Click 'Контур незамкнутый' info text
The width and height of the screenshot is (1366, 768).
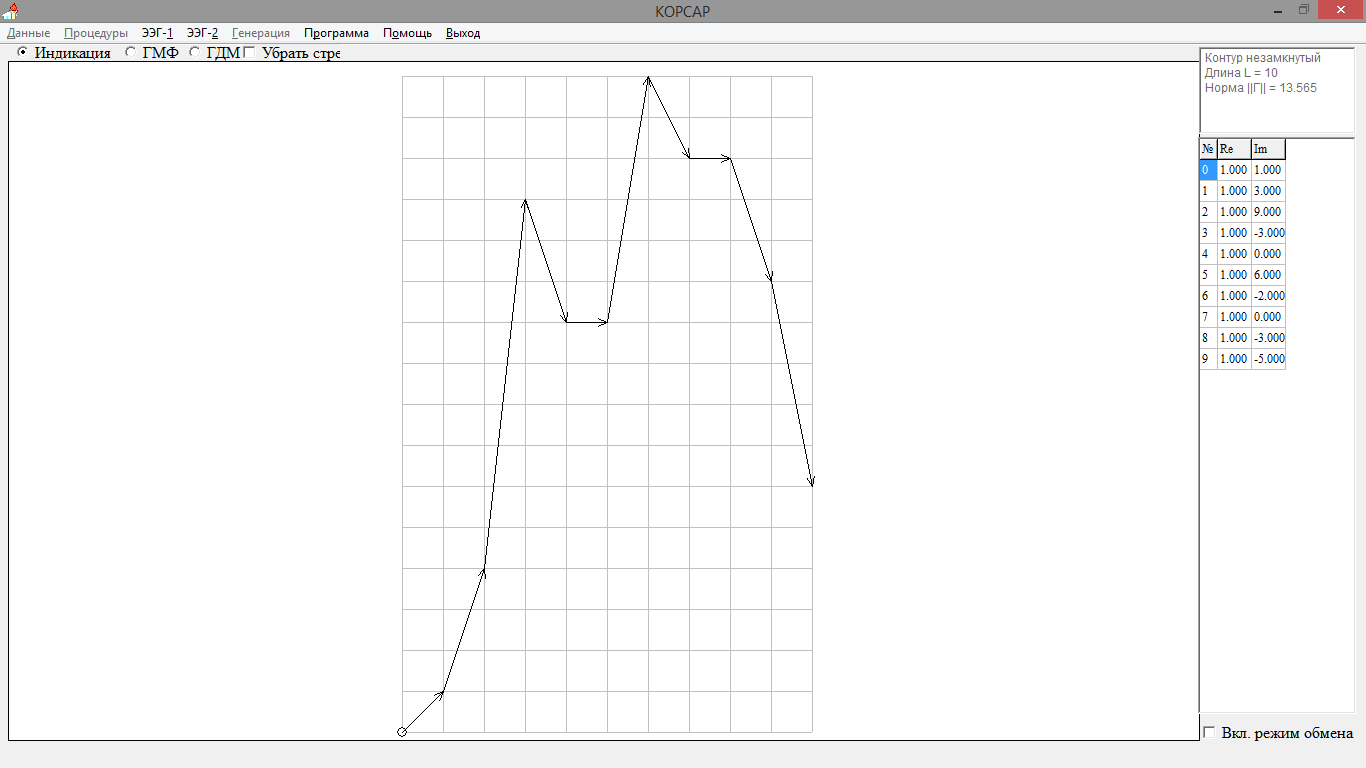(1263, 58)
